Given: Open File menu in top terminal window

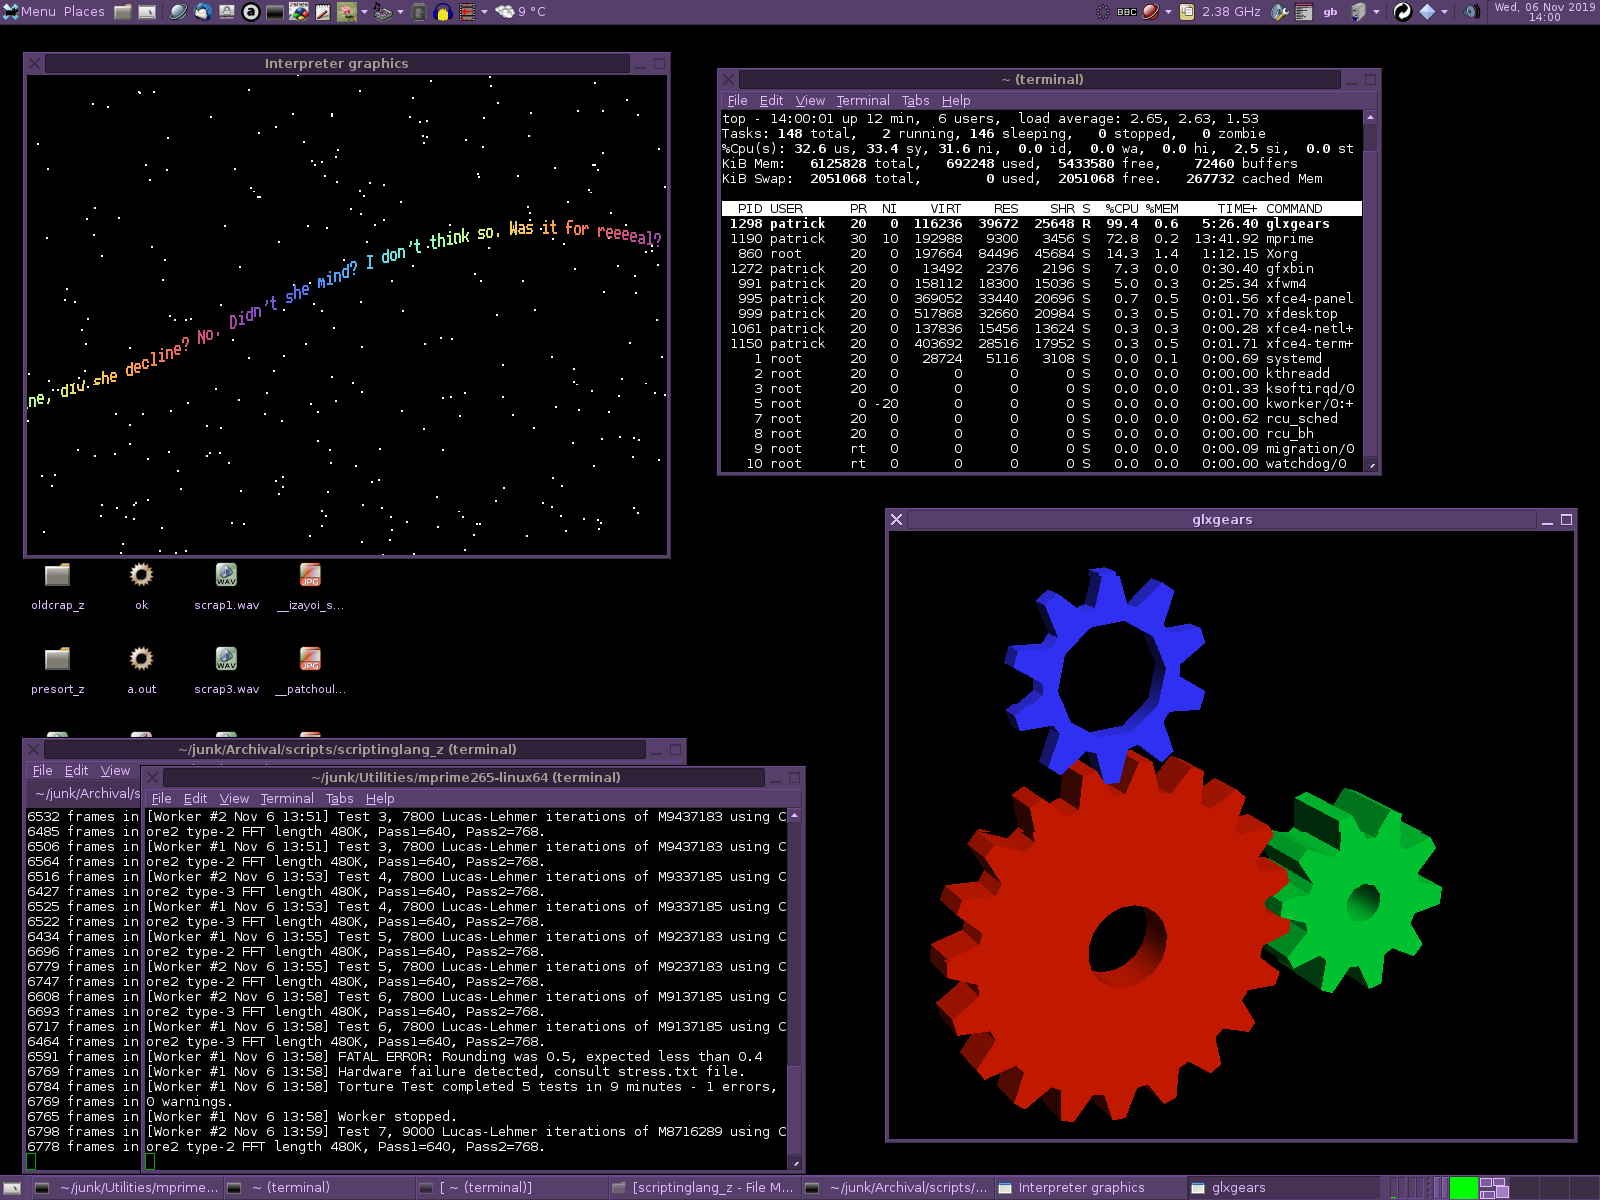Looking at the screenshot, I should point(737,100).
